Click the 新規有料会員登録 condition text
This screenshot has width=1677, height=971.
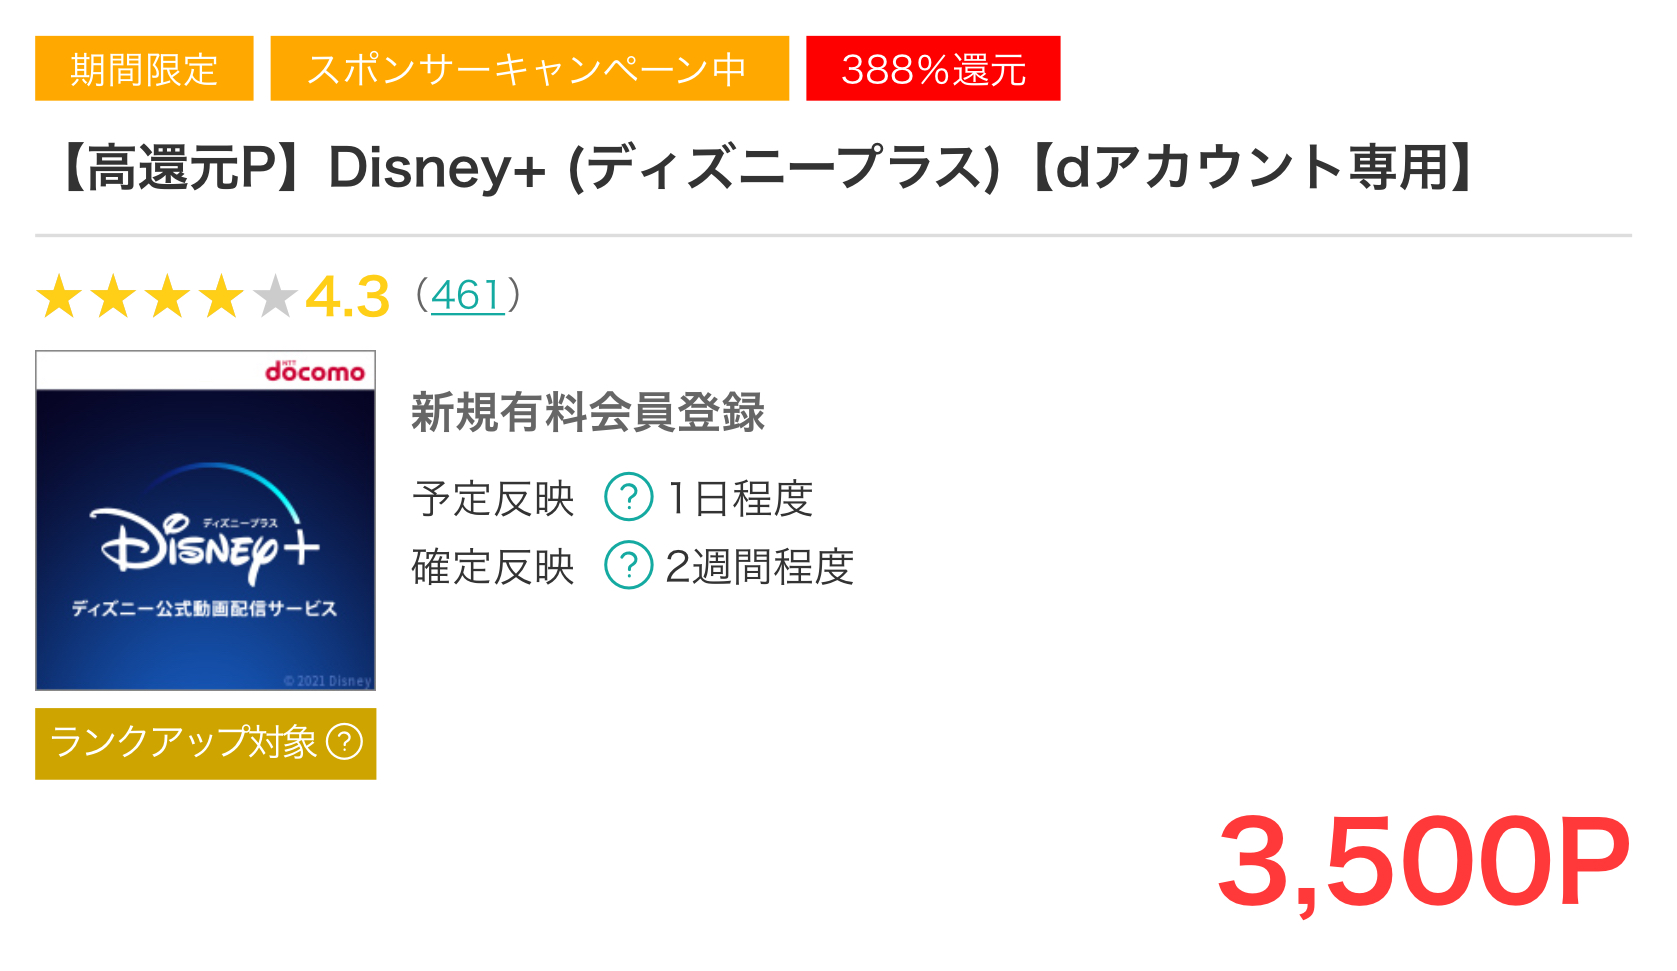click(x=588, y=412)
